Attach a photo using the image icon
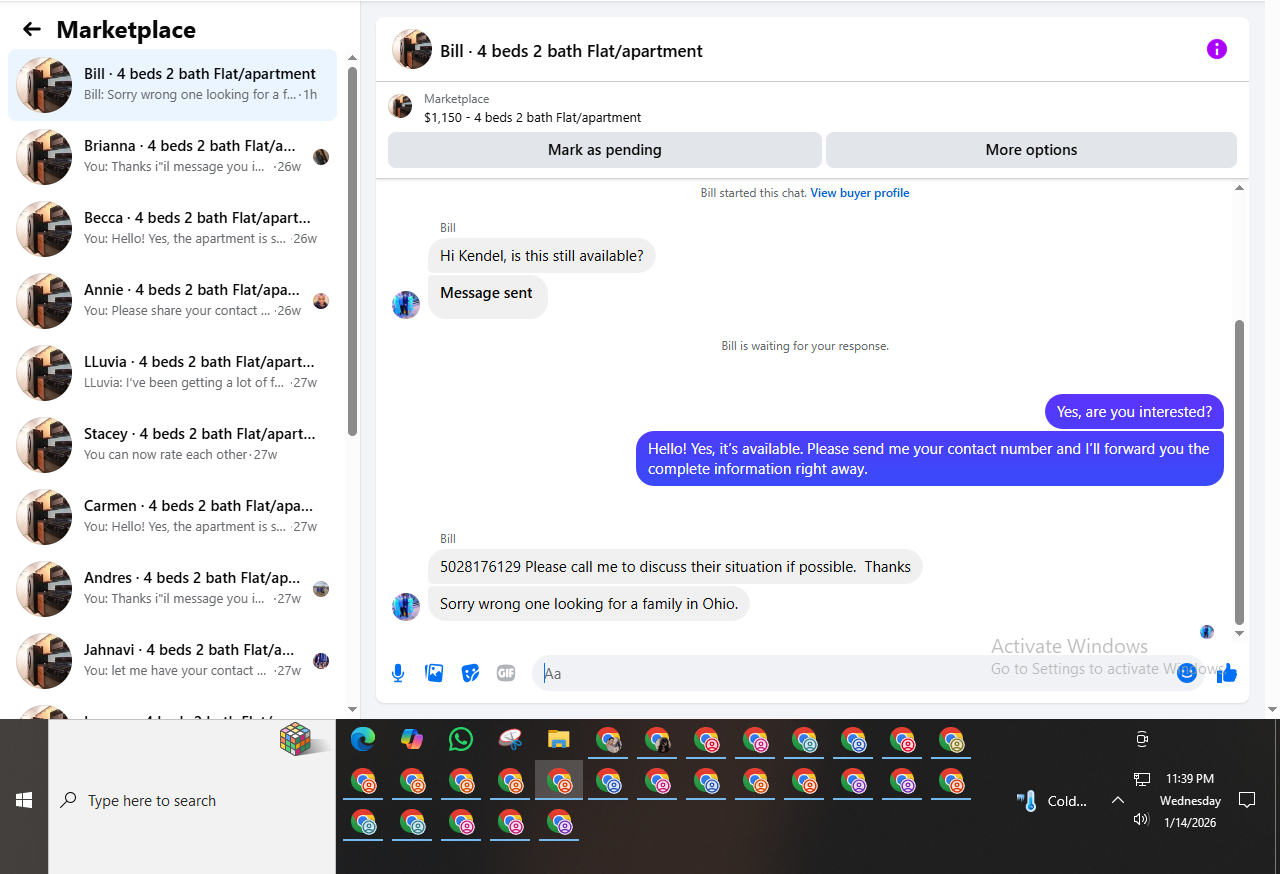 pyautogui.click(x=434, y=673)
